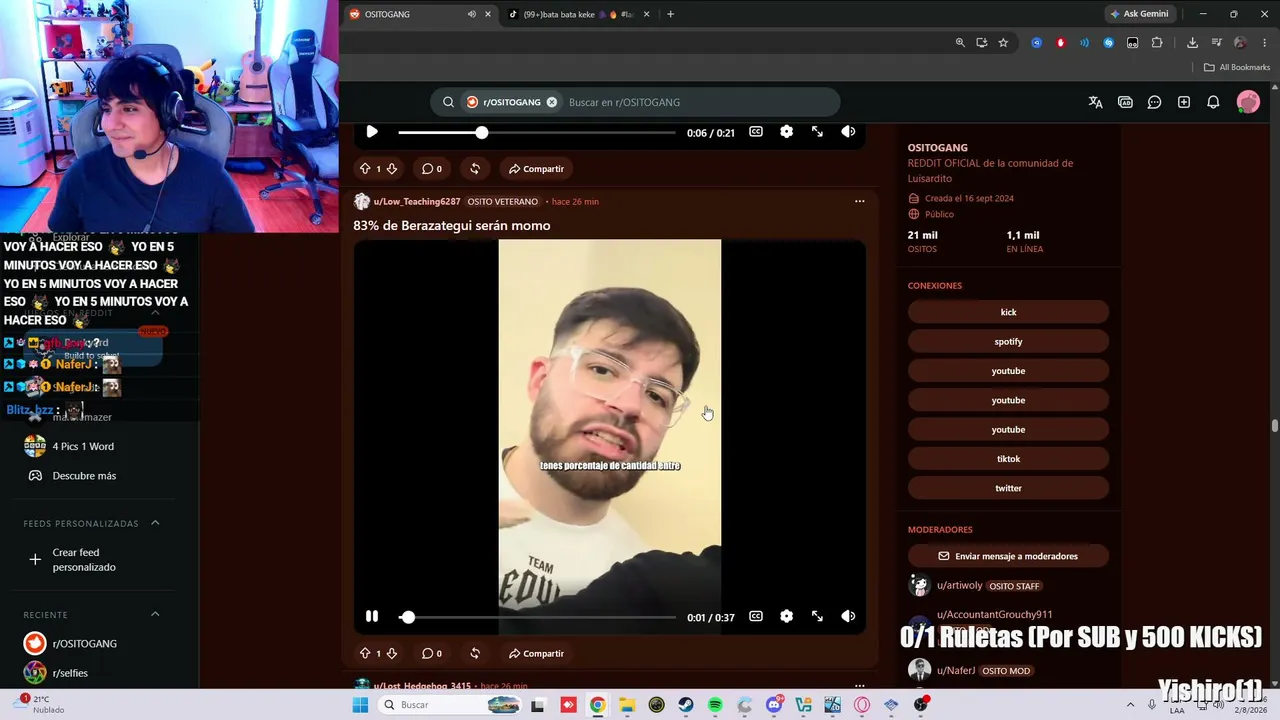Open the kick connection link
The image size is (1280, 720).
[1008, 312]
